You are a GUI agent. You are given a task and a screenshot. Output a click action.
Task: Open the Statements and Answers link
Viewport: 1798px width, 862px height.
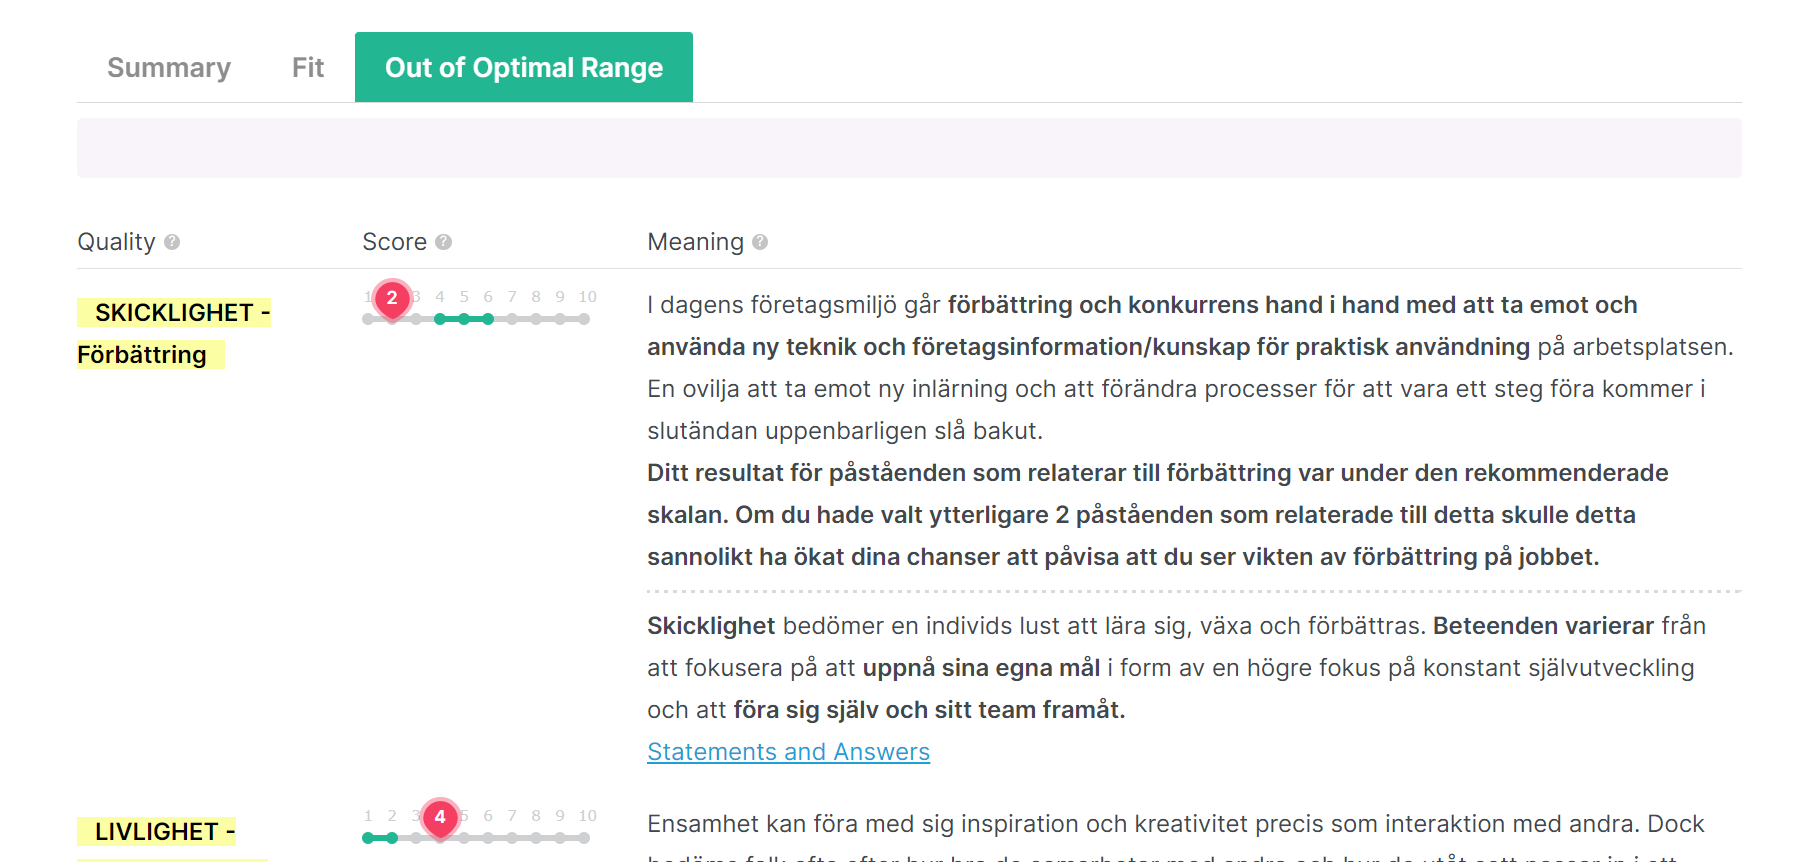788,752
